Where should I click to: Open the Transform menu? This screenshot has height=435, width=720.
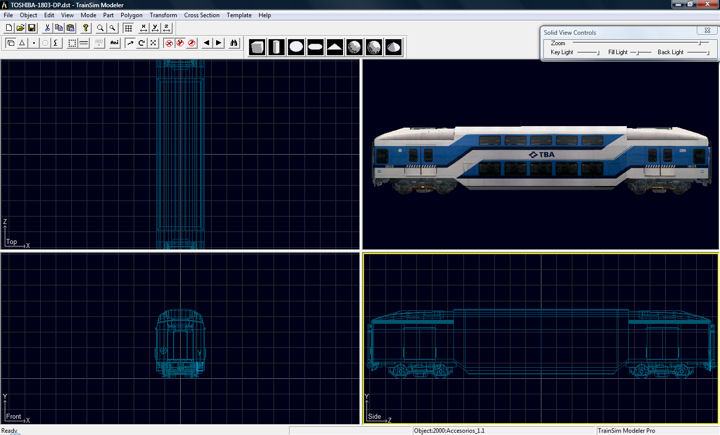(163, 16)
